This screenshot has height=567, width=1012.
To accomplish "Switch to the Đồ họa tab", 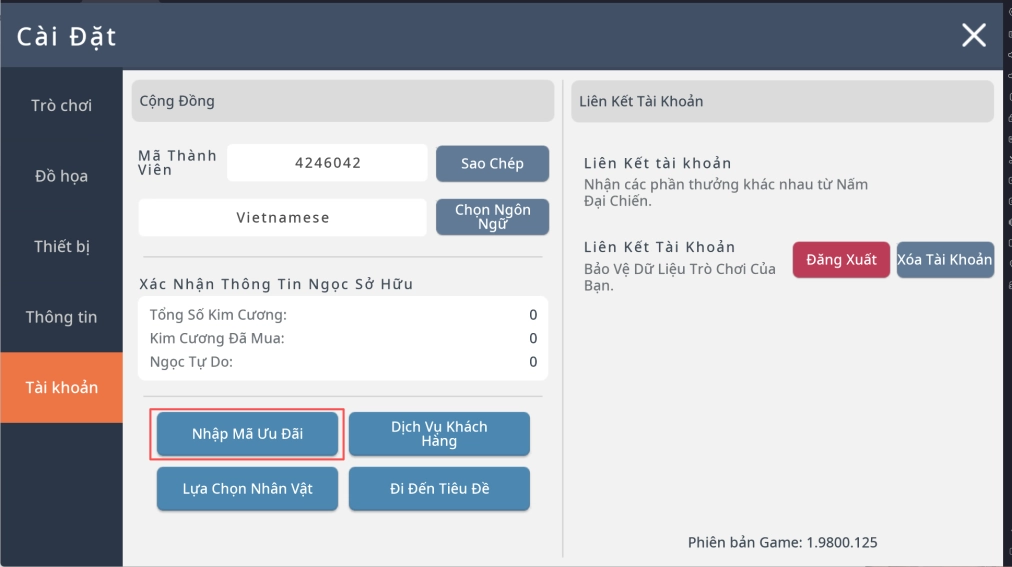I will (x=61, y=176).
